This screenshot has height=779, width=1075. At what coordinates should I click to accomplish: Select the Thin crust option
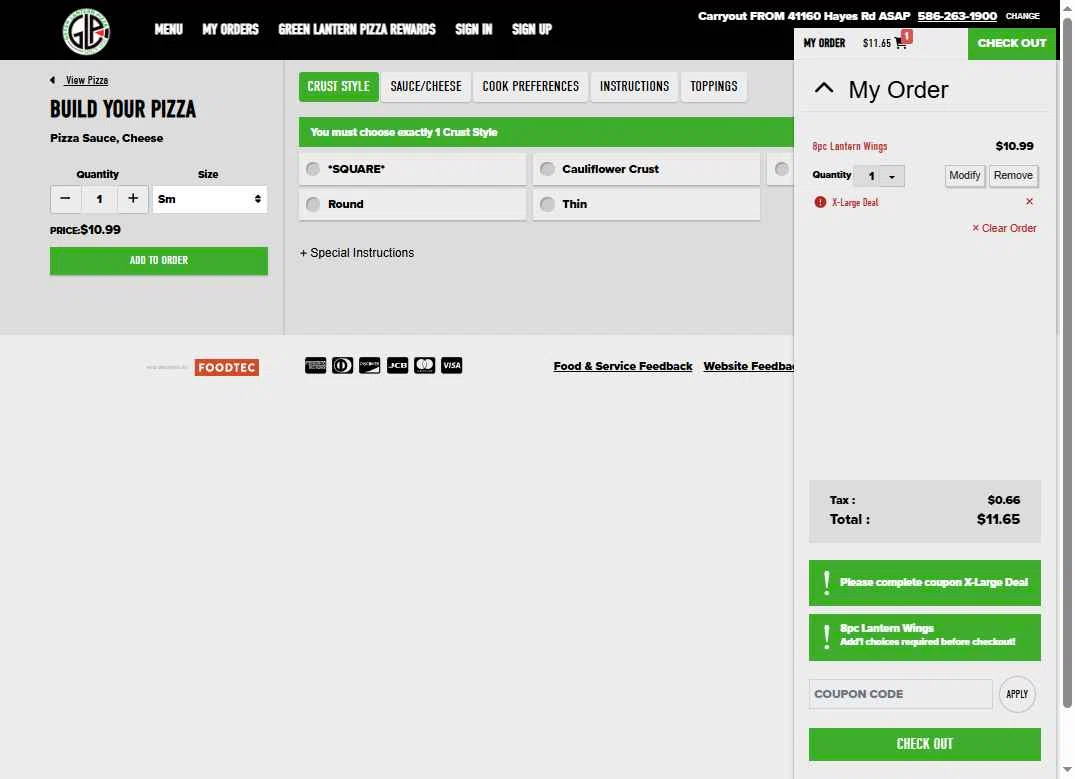(x=647, y=204)
